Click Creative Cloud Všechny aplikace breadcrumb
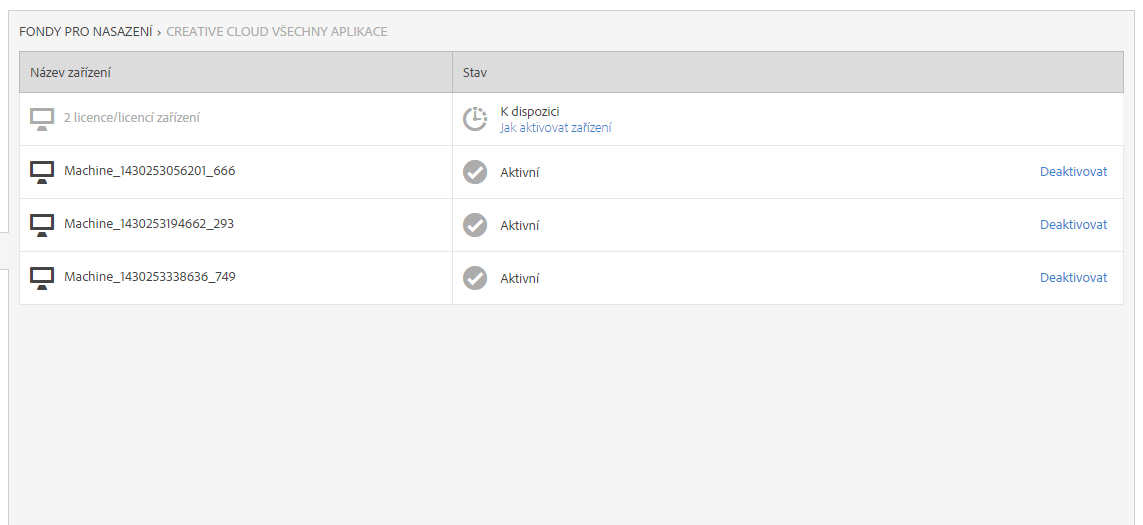The image size is (1143, 525). (x=277, y=32)
